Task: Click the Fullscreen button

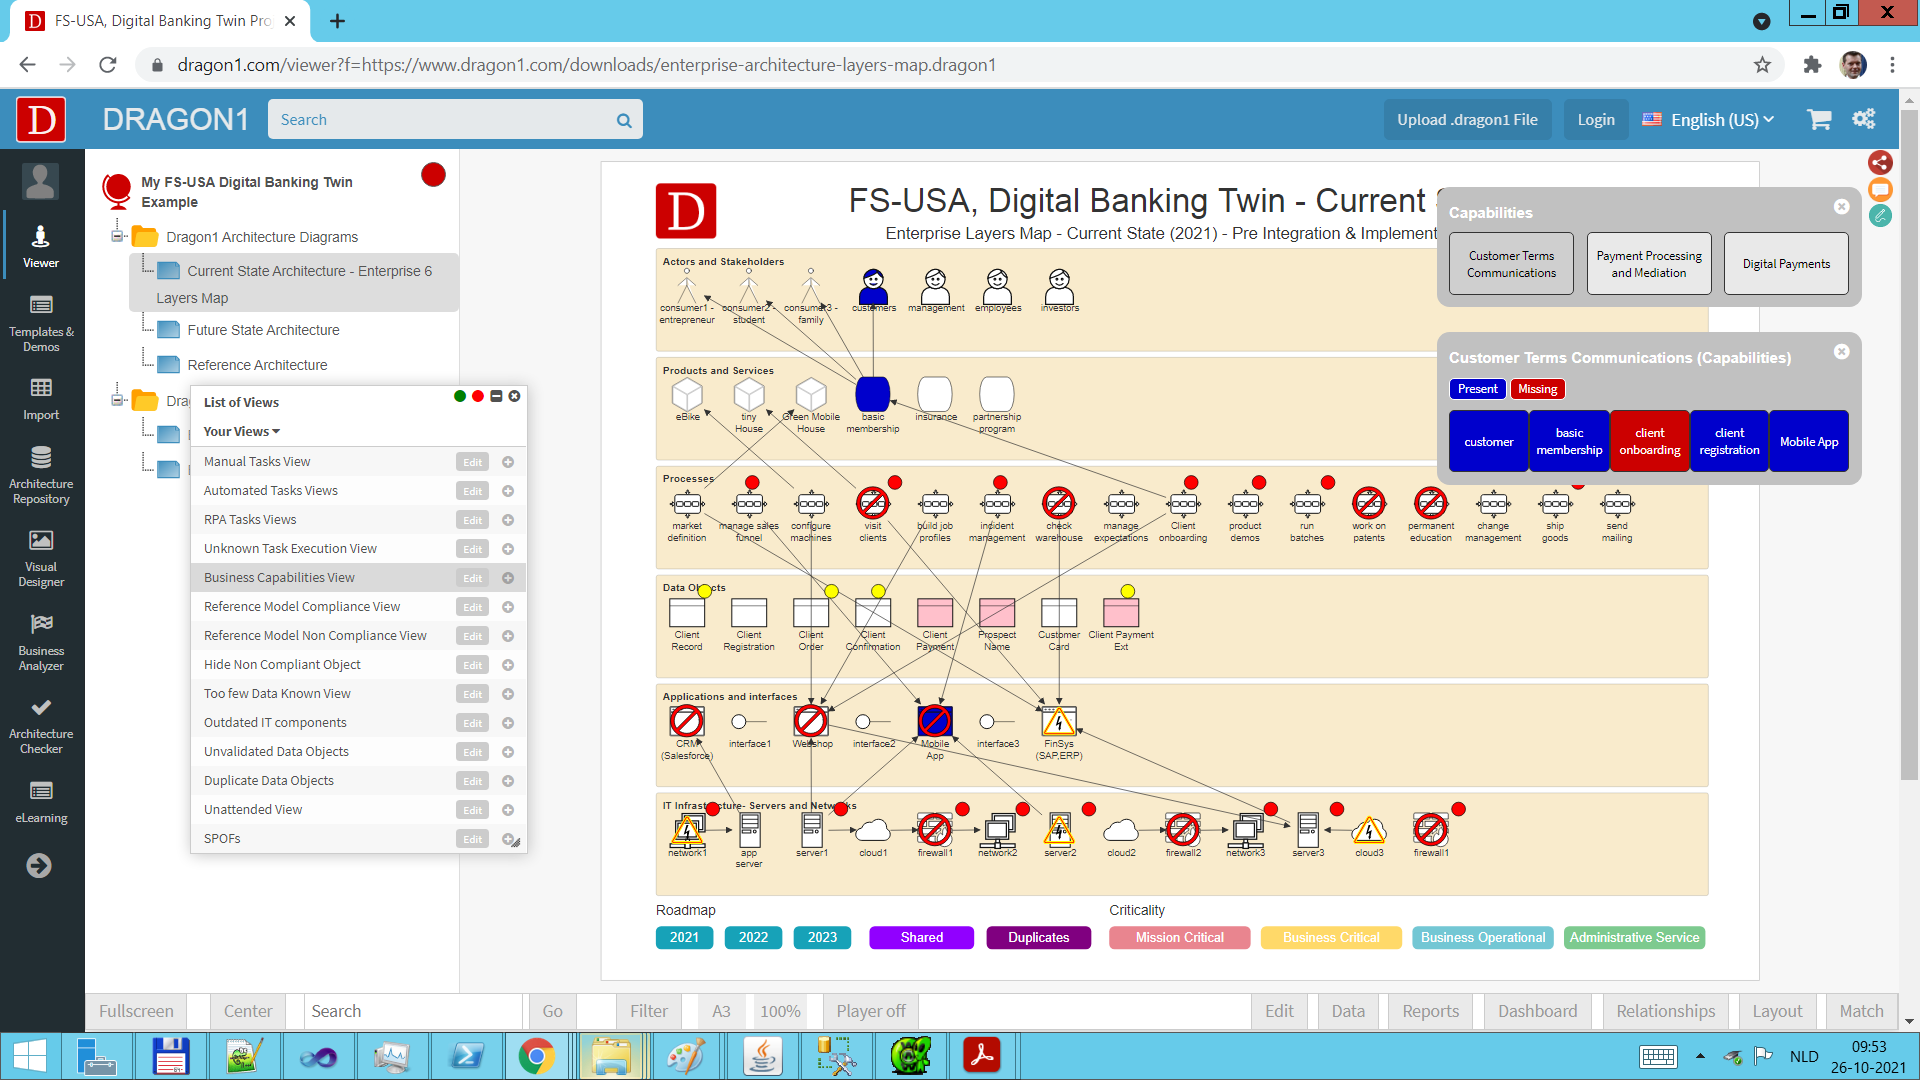Action: 136,1011
